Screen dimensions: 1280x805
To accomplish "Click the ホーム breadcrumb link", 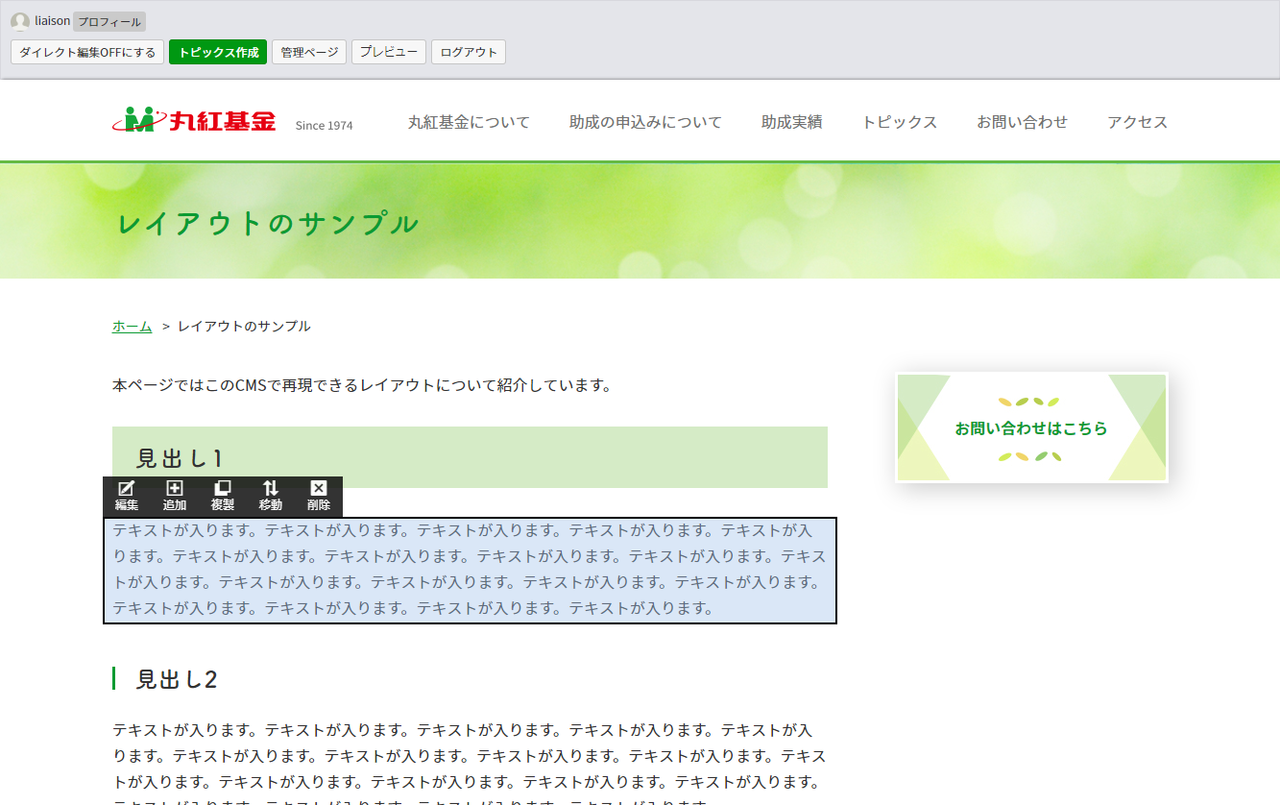I will tap(132, 326).
